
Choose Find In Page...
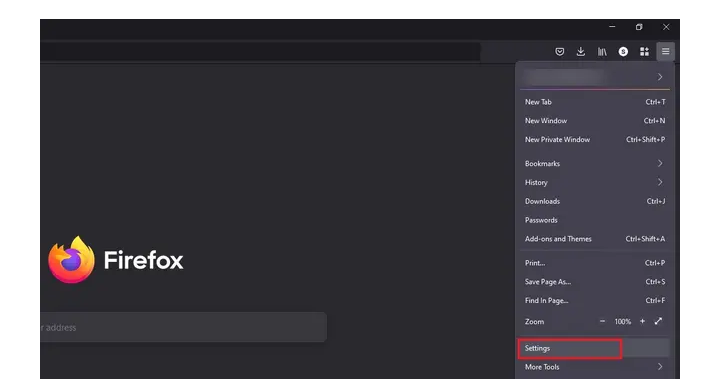tap(594, 300)
